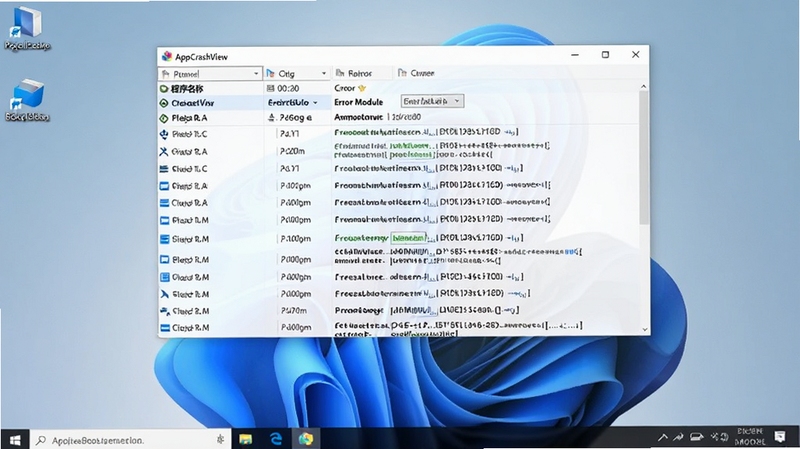Click the Error Module label
This screenshot has height=449, width=800.
[358, 102]
